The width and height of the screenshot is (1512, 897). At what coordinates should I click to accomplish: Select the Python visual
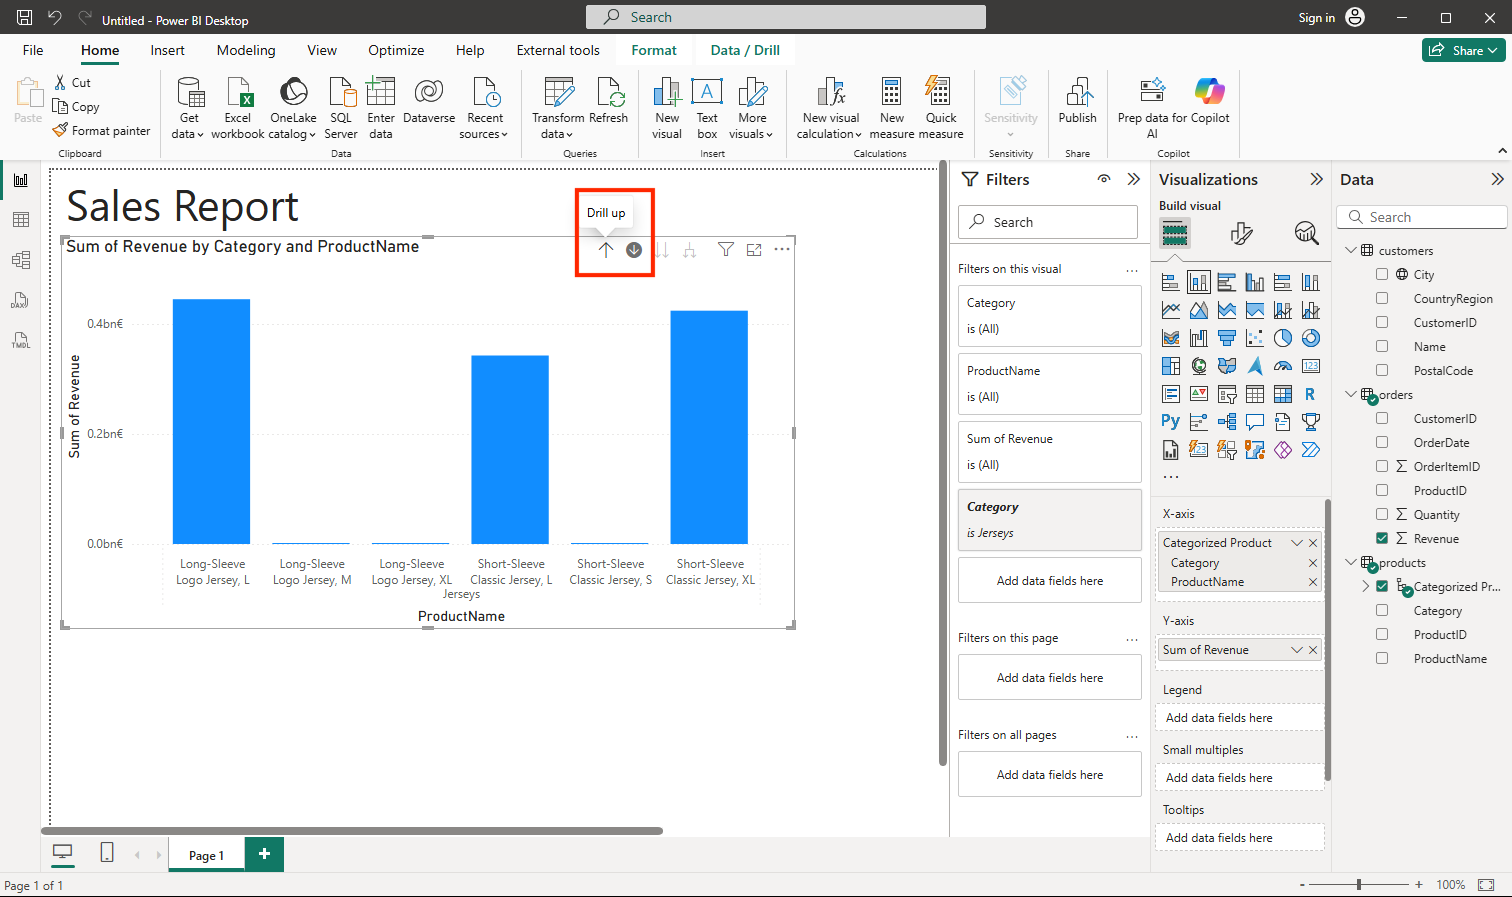[1171, 422]
